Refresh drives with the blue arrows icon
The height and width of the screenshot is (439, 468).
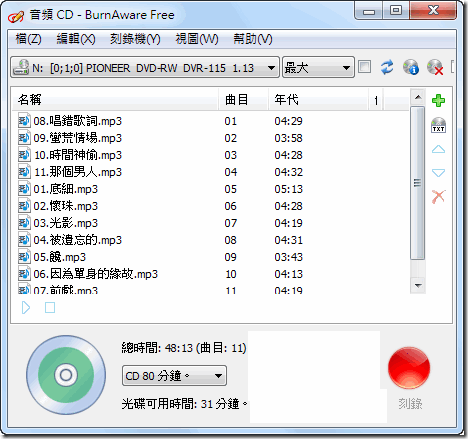387,67
